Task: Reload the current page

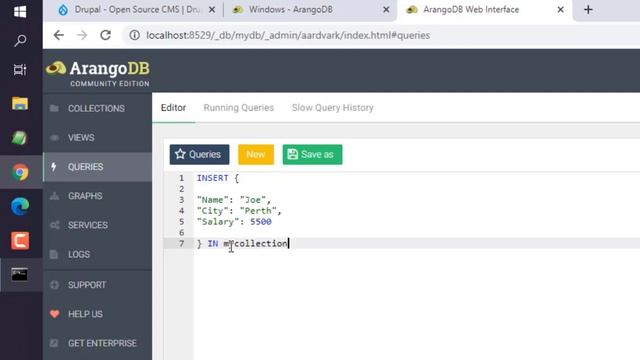Action: point(106,35)
